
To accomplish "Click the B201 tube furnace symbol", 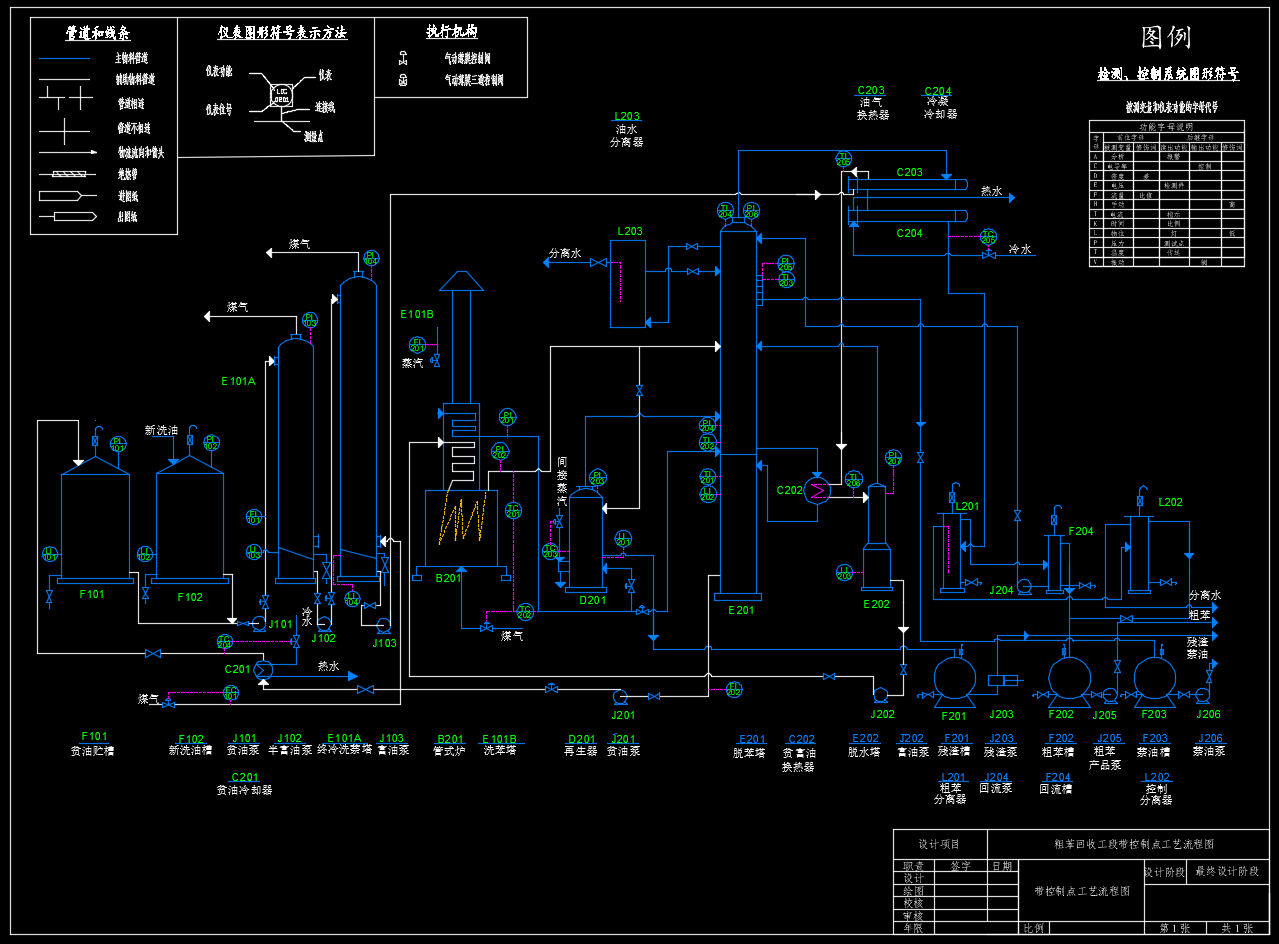I will 461,528.
